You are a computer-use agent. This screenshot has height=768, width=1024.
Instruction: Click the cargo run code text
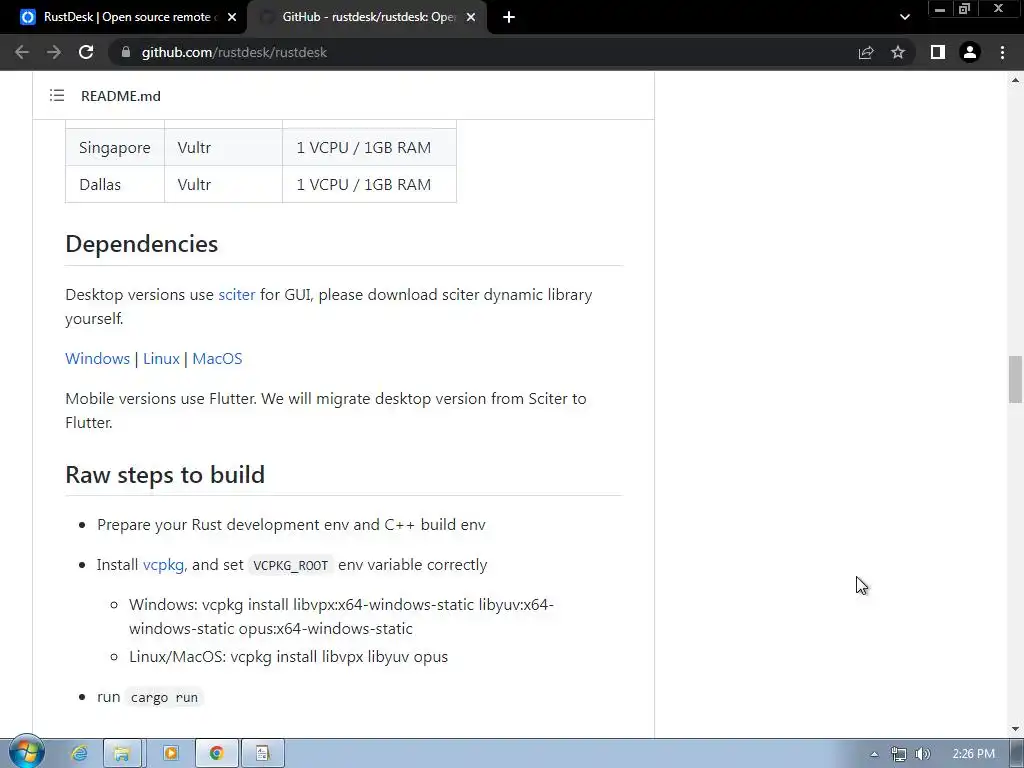coord(164,697)
